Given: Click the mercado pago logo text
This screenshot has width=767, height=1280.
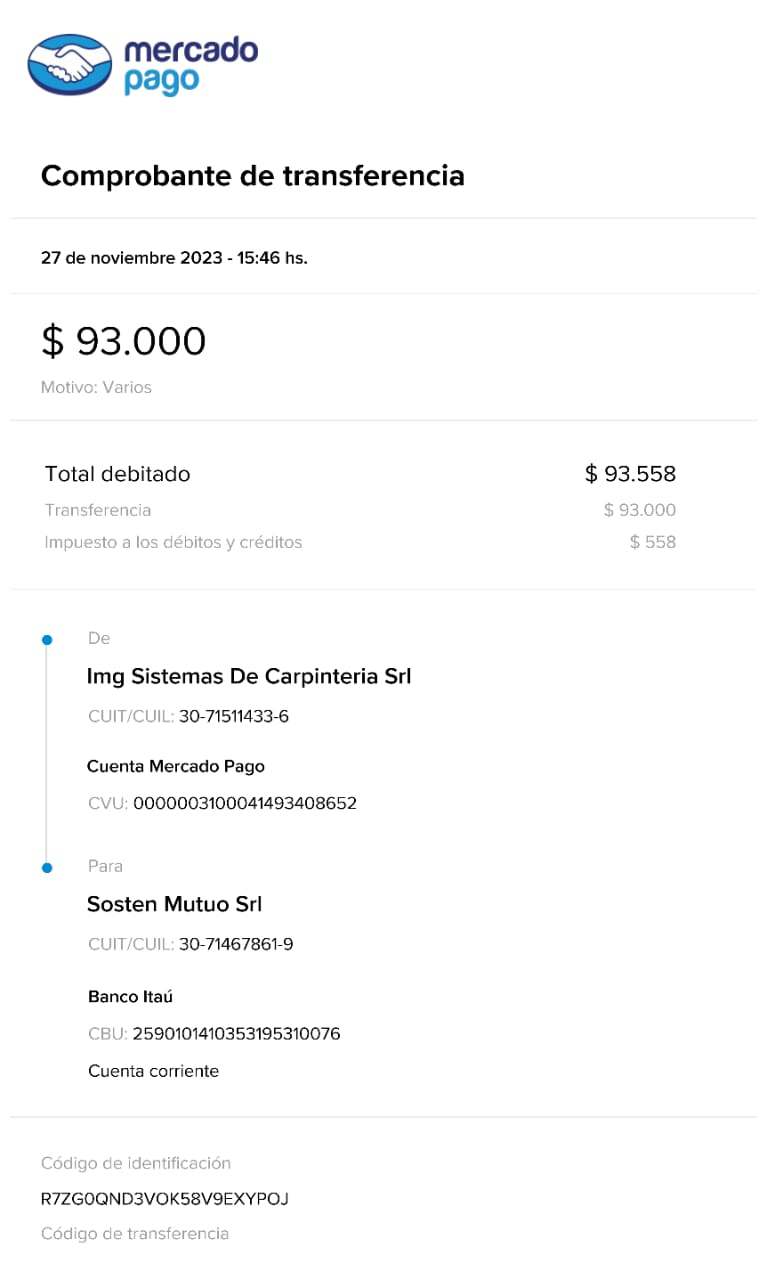Looking at the screenshot, I should tap(190, 66).
